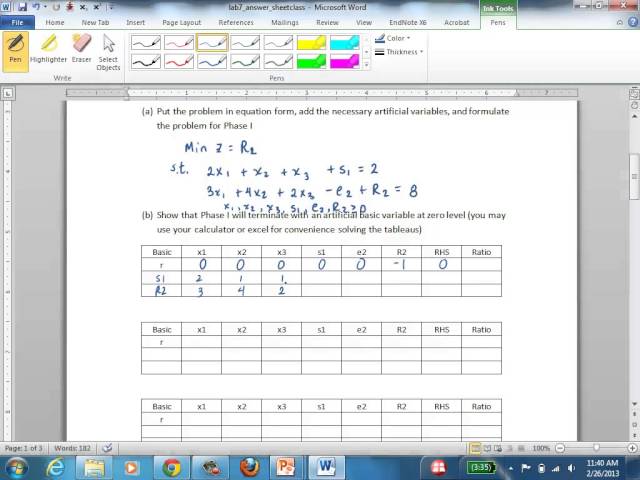Open the Acrobat tab

tap(456, 22)
